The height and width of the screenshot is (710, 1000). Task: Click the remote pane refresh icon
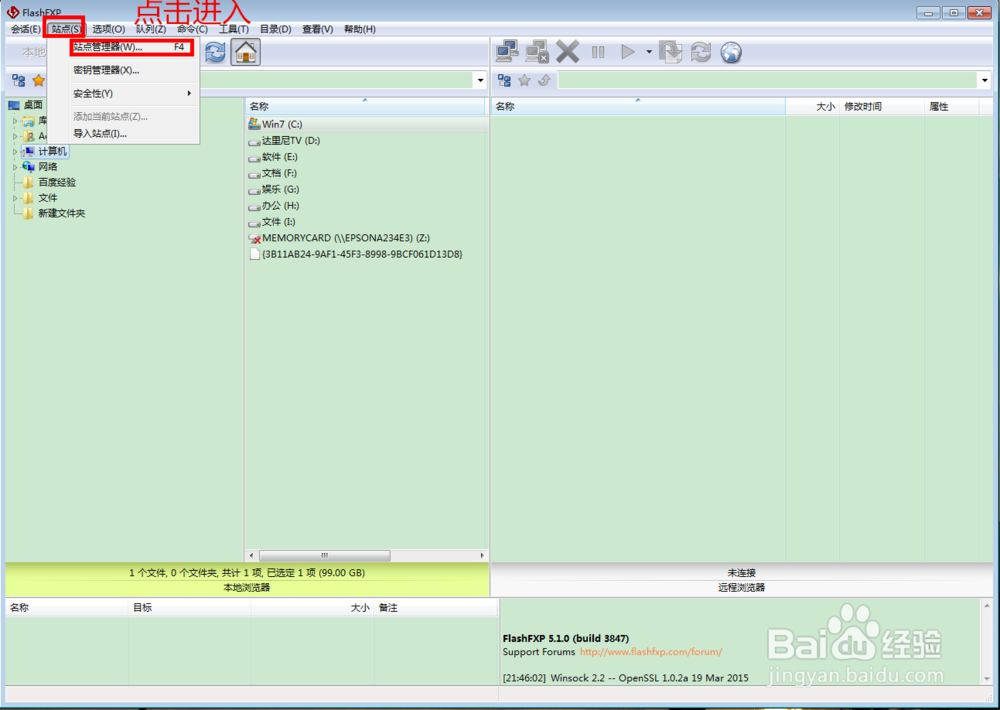(x=700, y=52)
